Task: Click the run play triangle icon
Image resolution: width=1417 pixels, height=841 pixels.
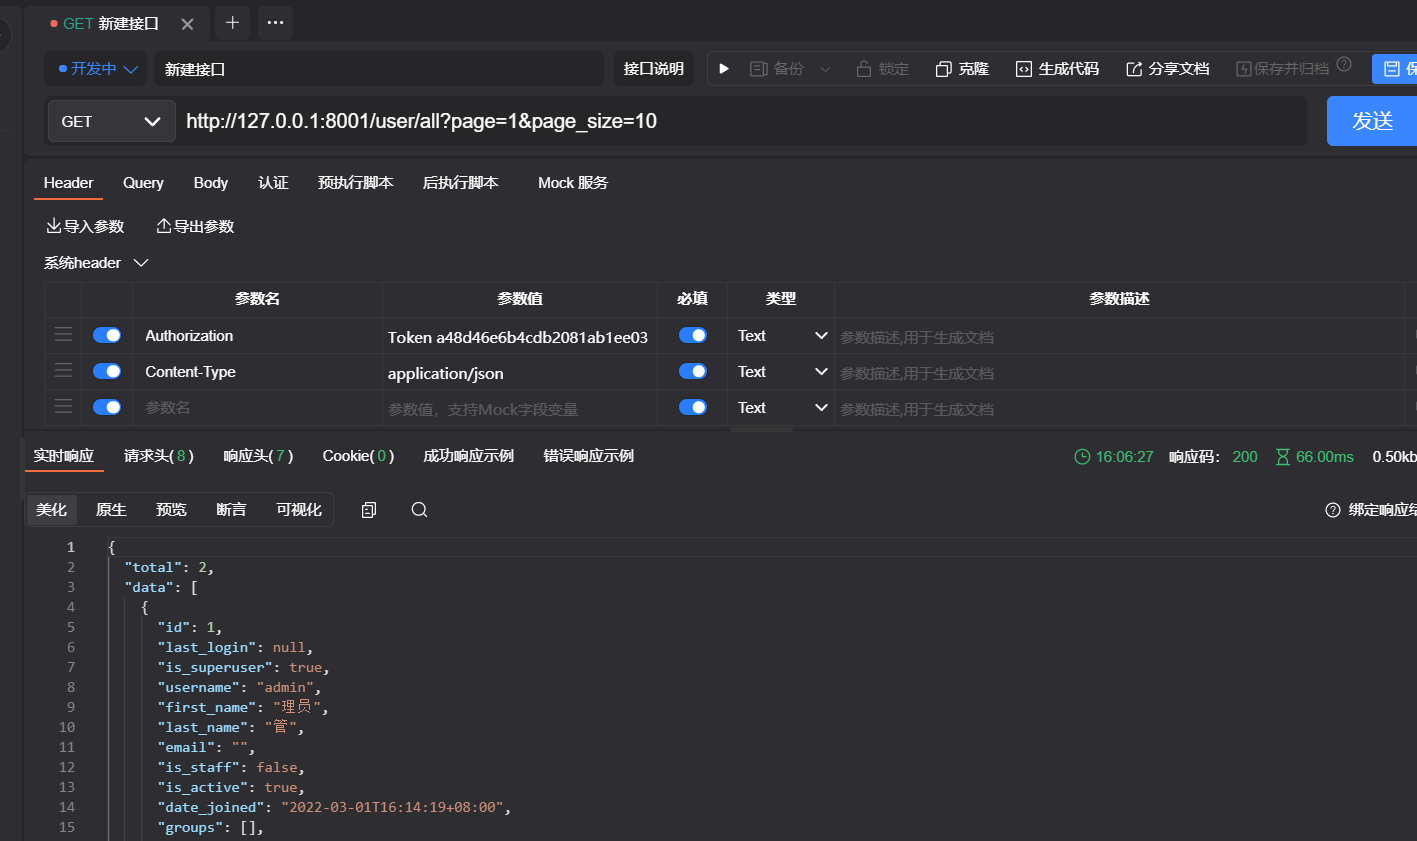Action: (724, 68)
